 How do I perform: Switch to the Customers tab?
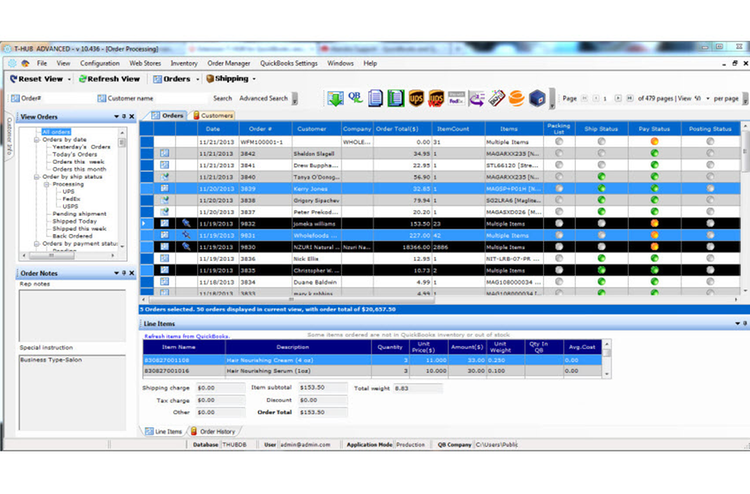coord(213,115)
